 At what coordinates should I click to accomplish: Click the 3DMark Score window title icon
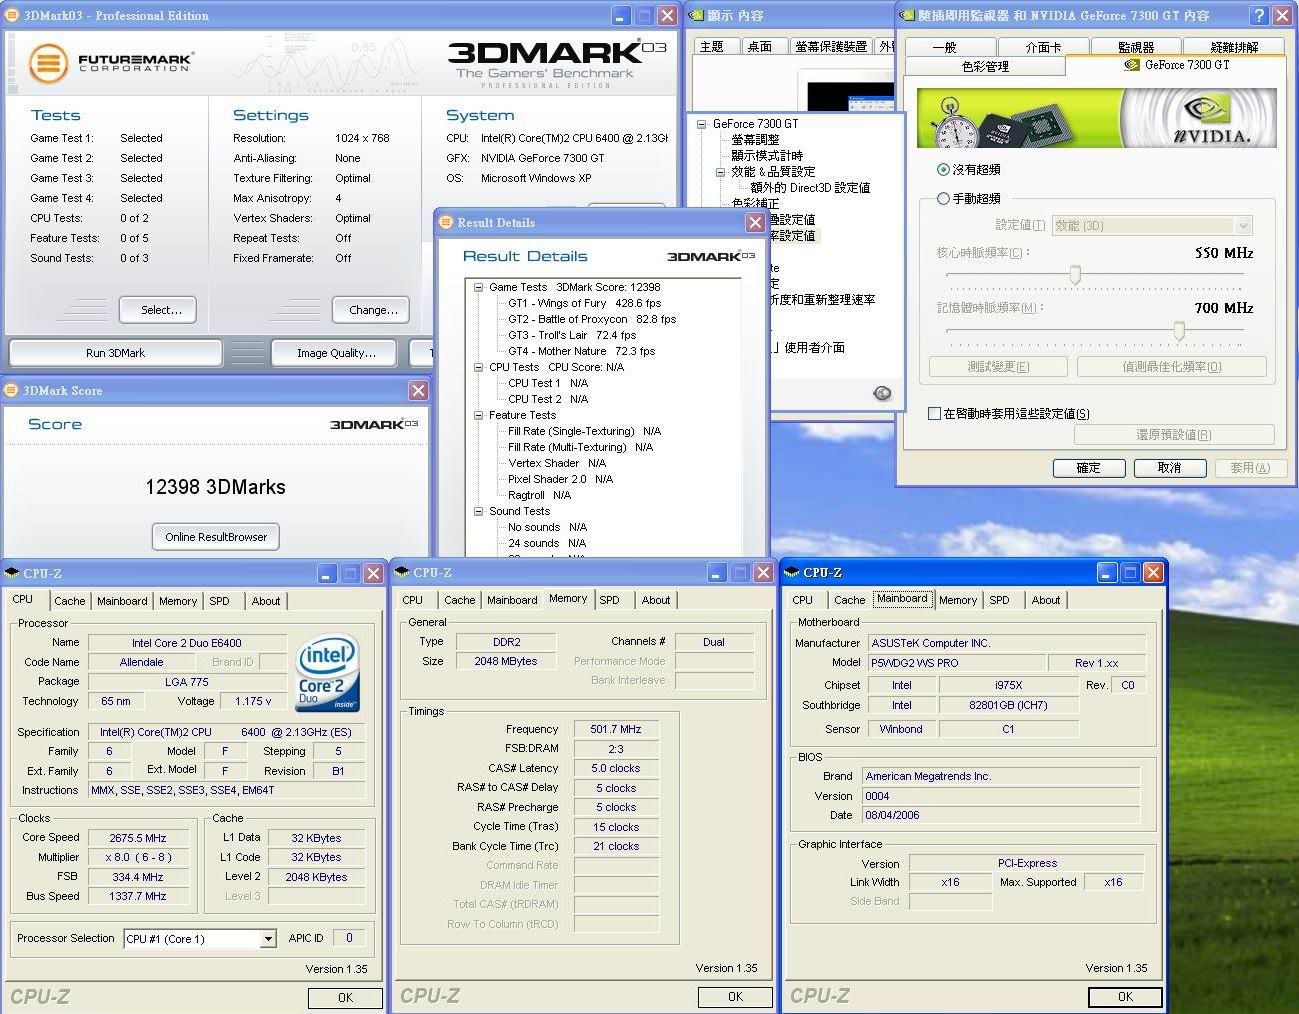12,390
